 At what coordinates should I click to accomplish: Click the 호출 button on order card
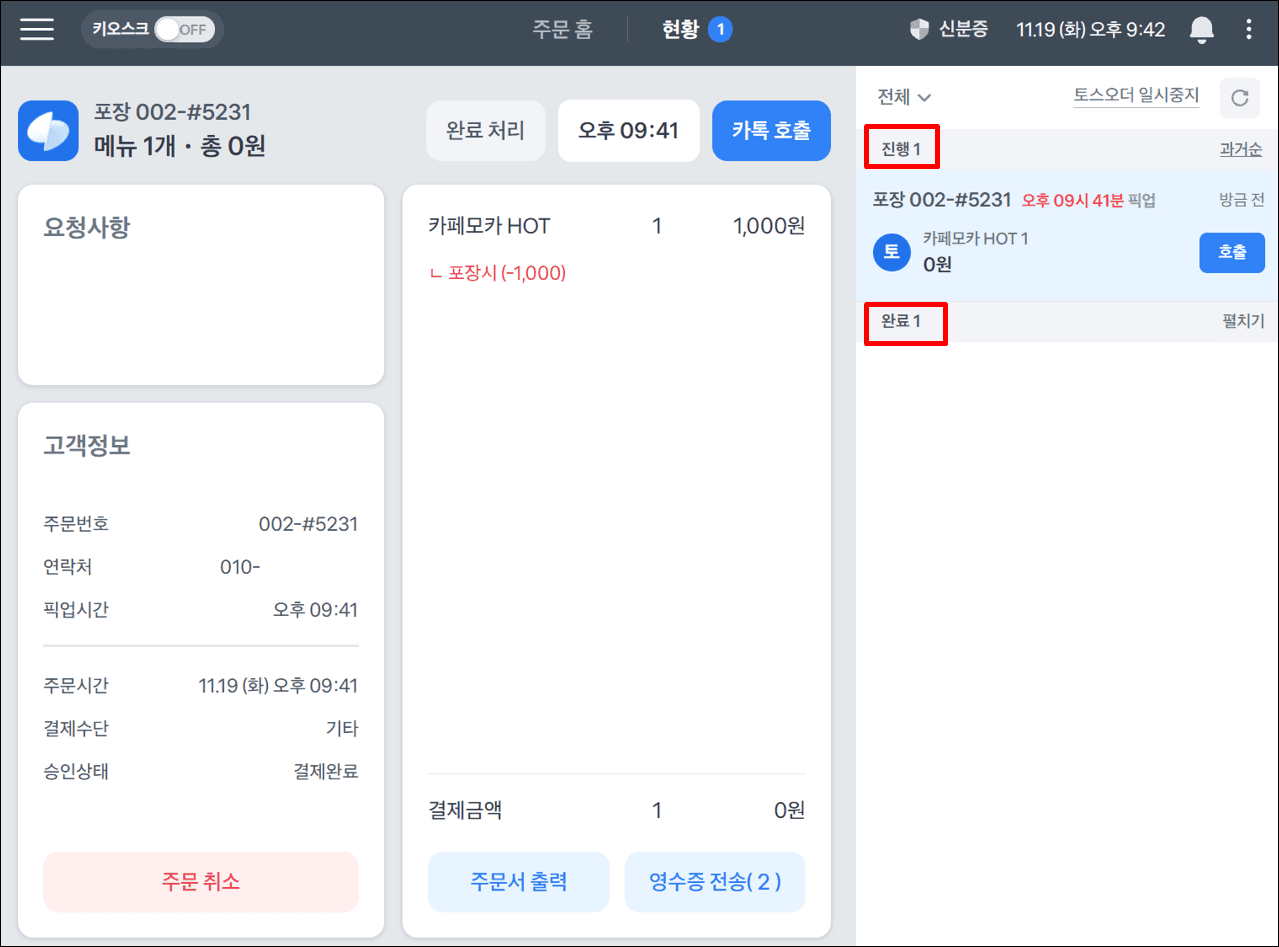1232,253
